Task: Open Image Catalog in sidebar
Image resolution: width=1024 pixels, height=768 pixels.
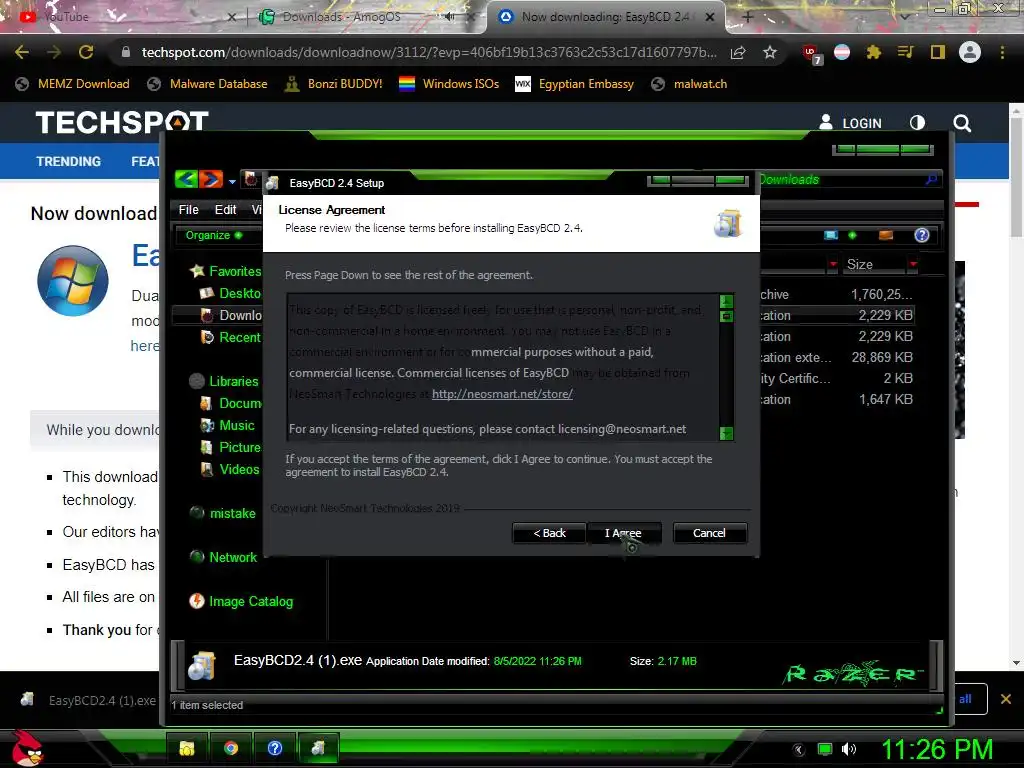Action: click(240, 601)
